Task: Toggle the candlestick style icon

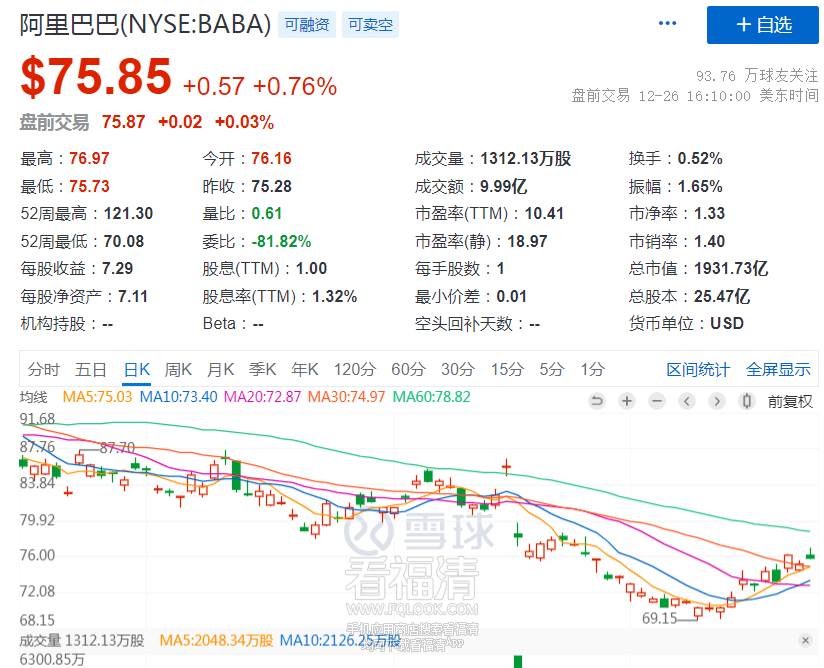Action: point(746,402)
